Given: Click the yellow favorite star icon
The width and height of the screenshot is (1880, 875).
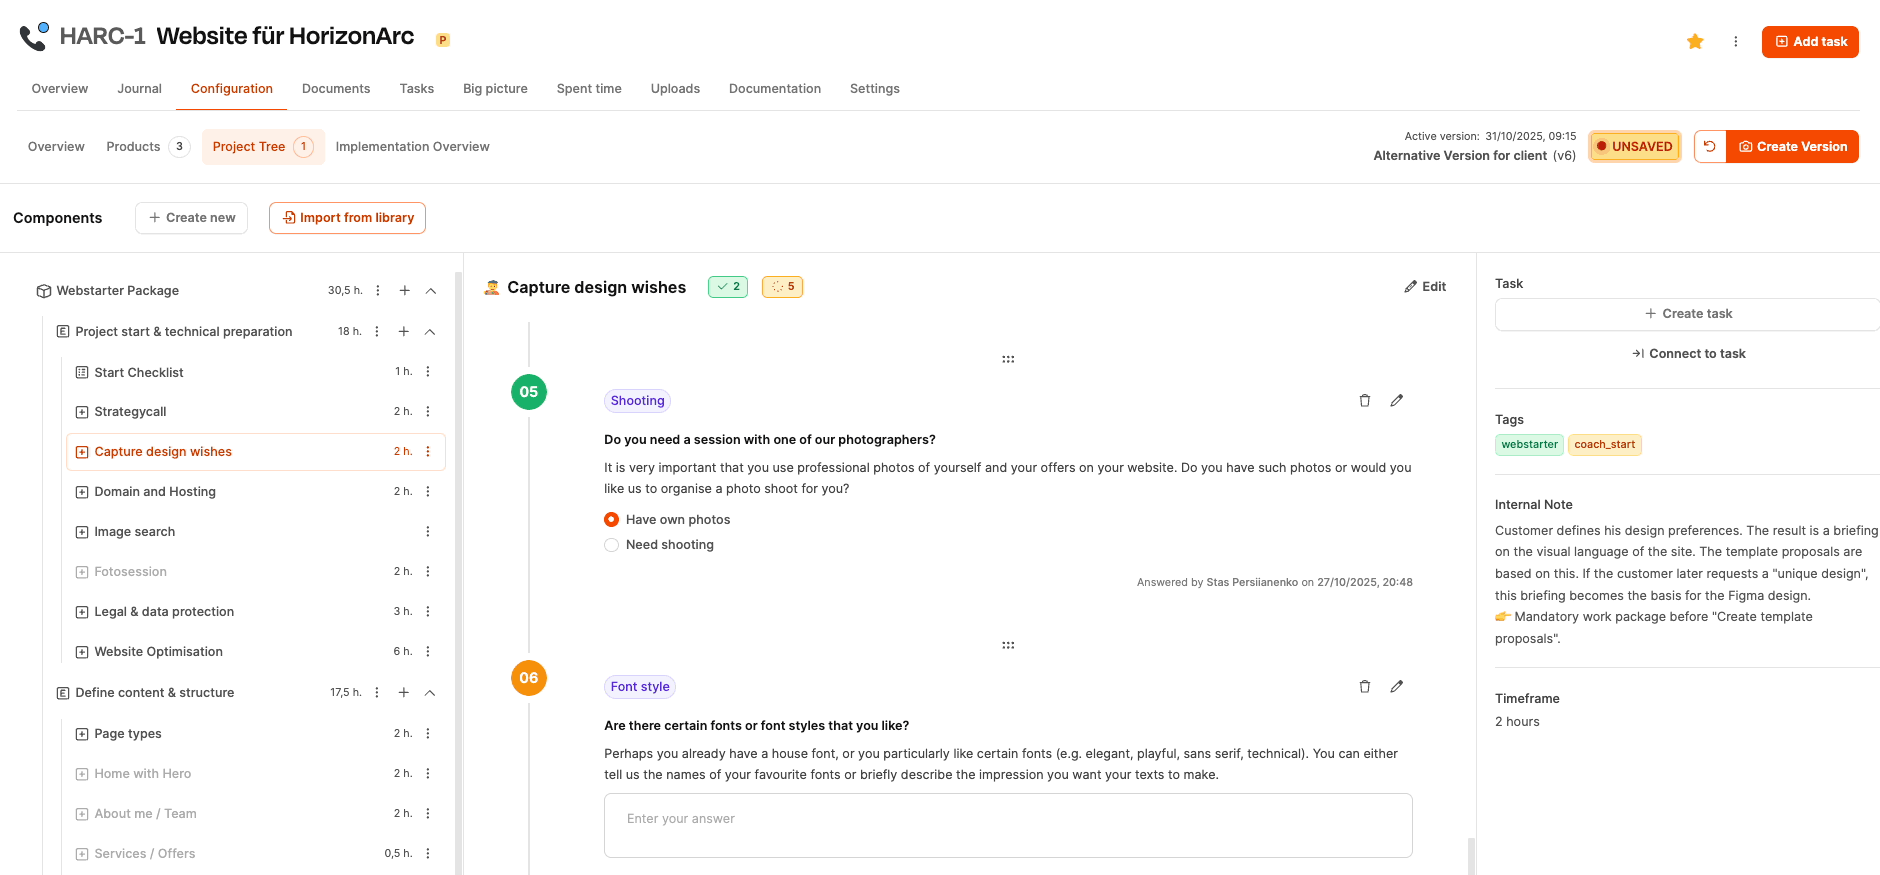Looking at the screenshot, I should (x=1695, y=41).
